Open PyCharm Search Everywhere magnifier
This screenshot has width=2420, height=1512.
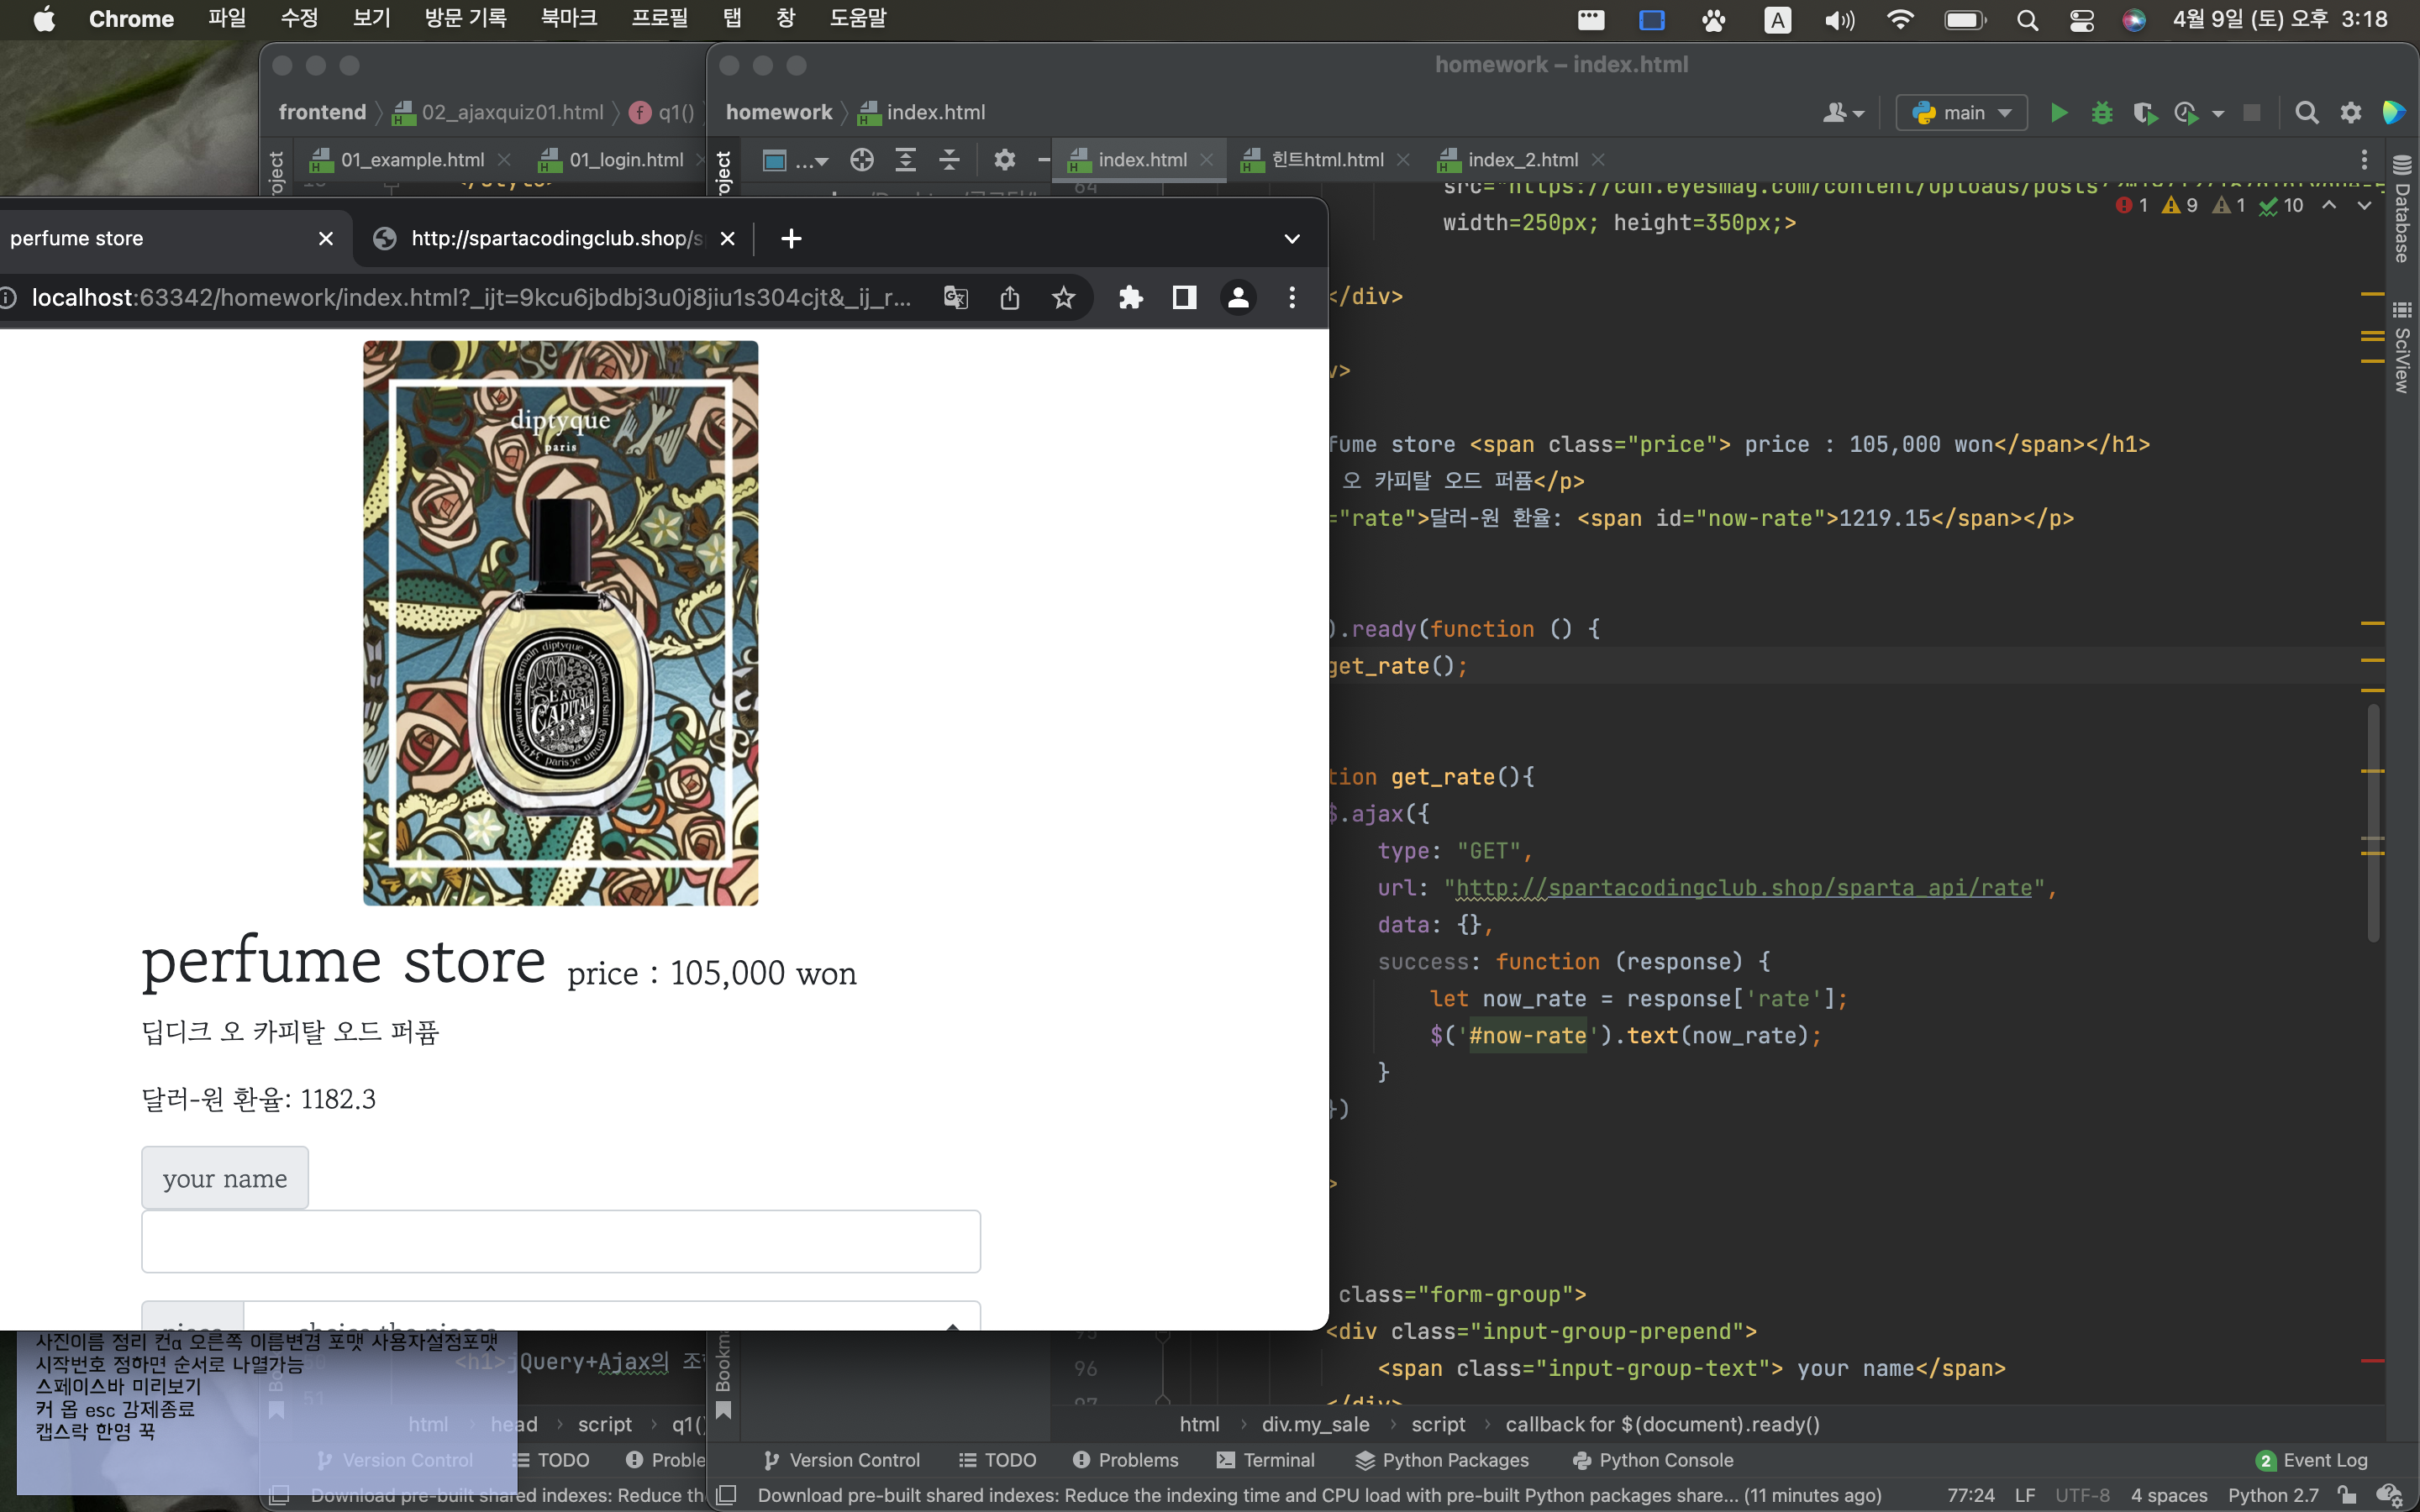pos(2306,113)
